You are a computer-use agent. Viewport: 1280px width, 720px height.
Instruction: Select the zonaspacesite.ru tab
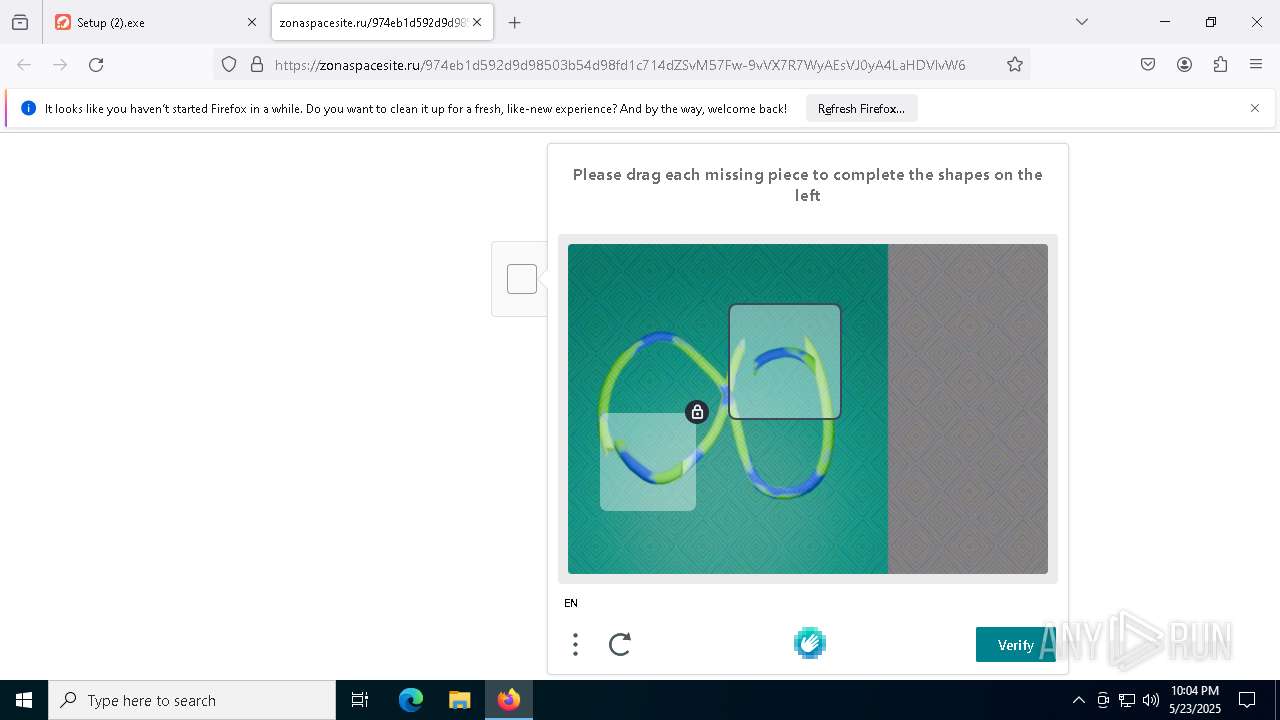point(382,22)
